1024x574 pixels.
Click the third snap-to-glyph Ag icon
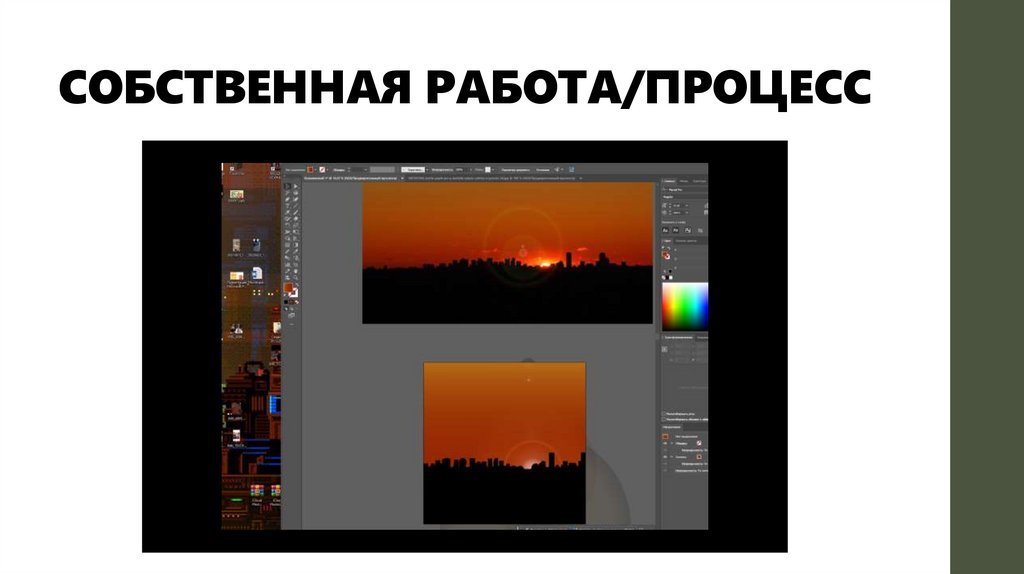[x=688, y=231]
